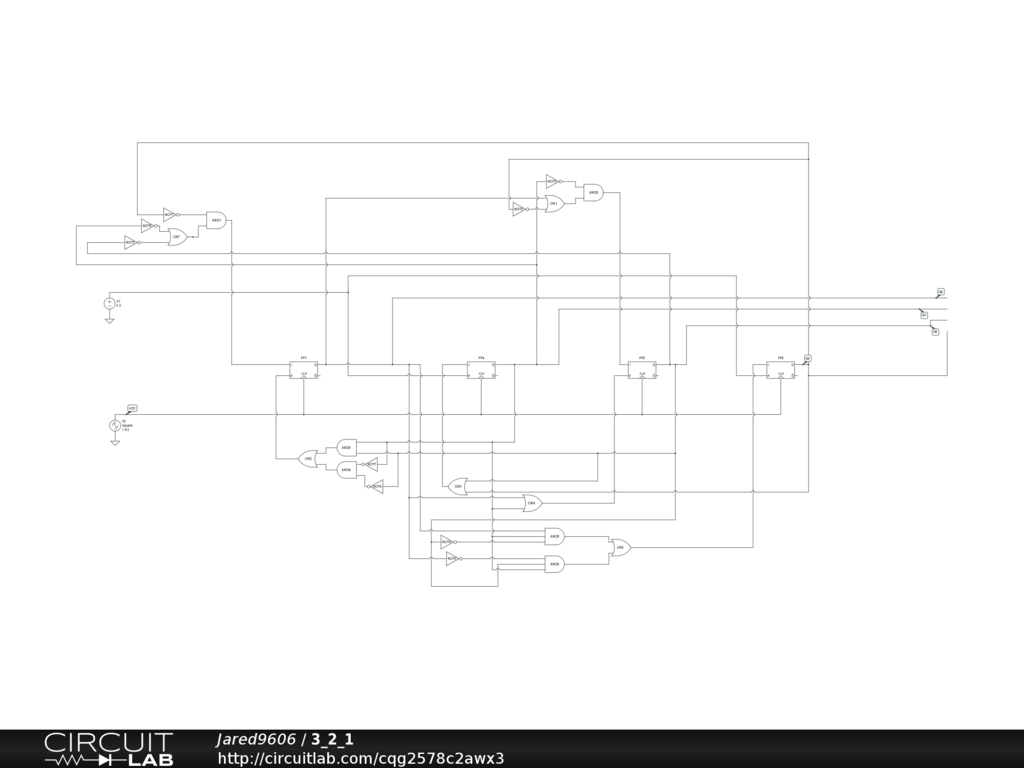Click the AND3 gate symbol
Screen dimensions: 1024x768
[x=347, y=447]
